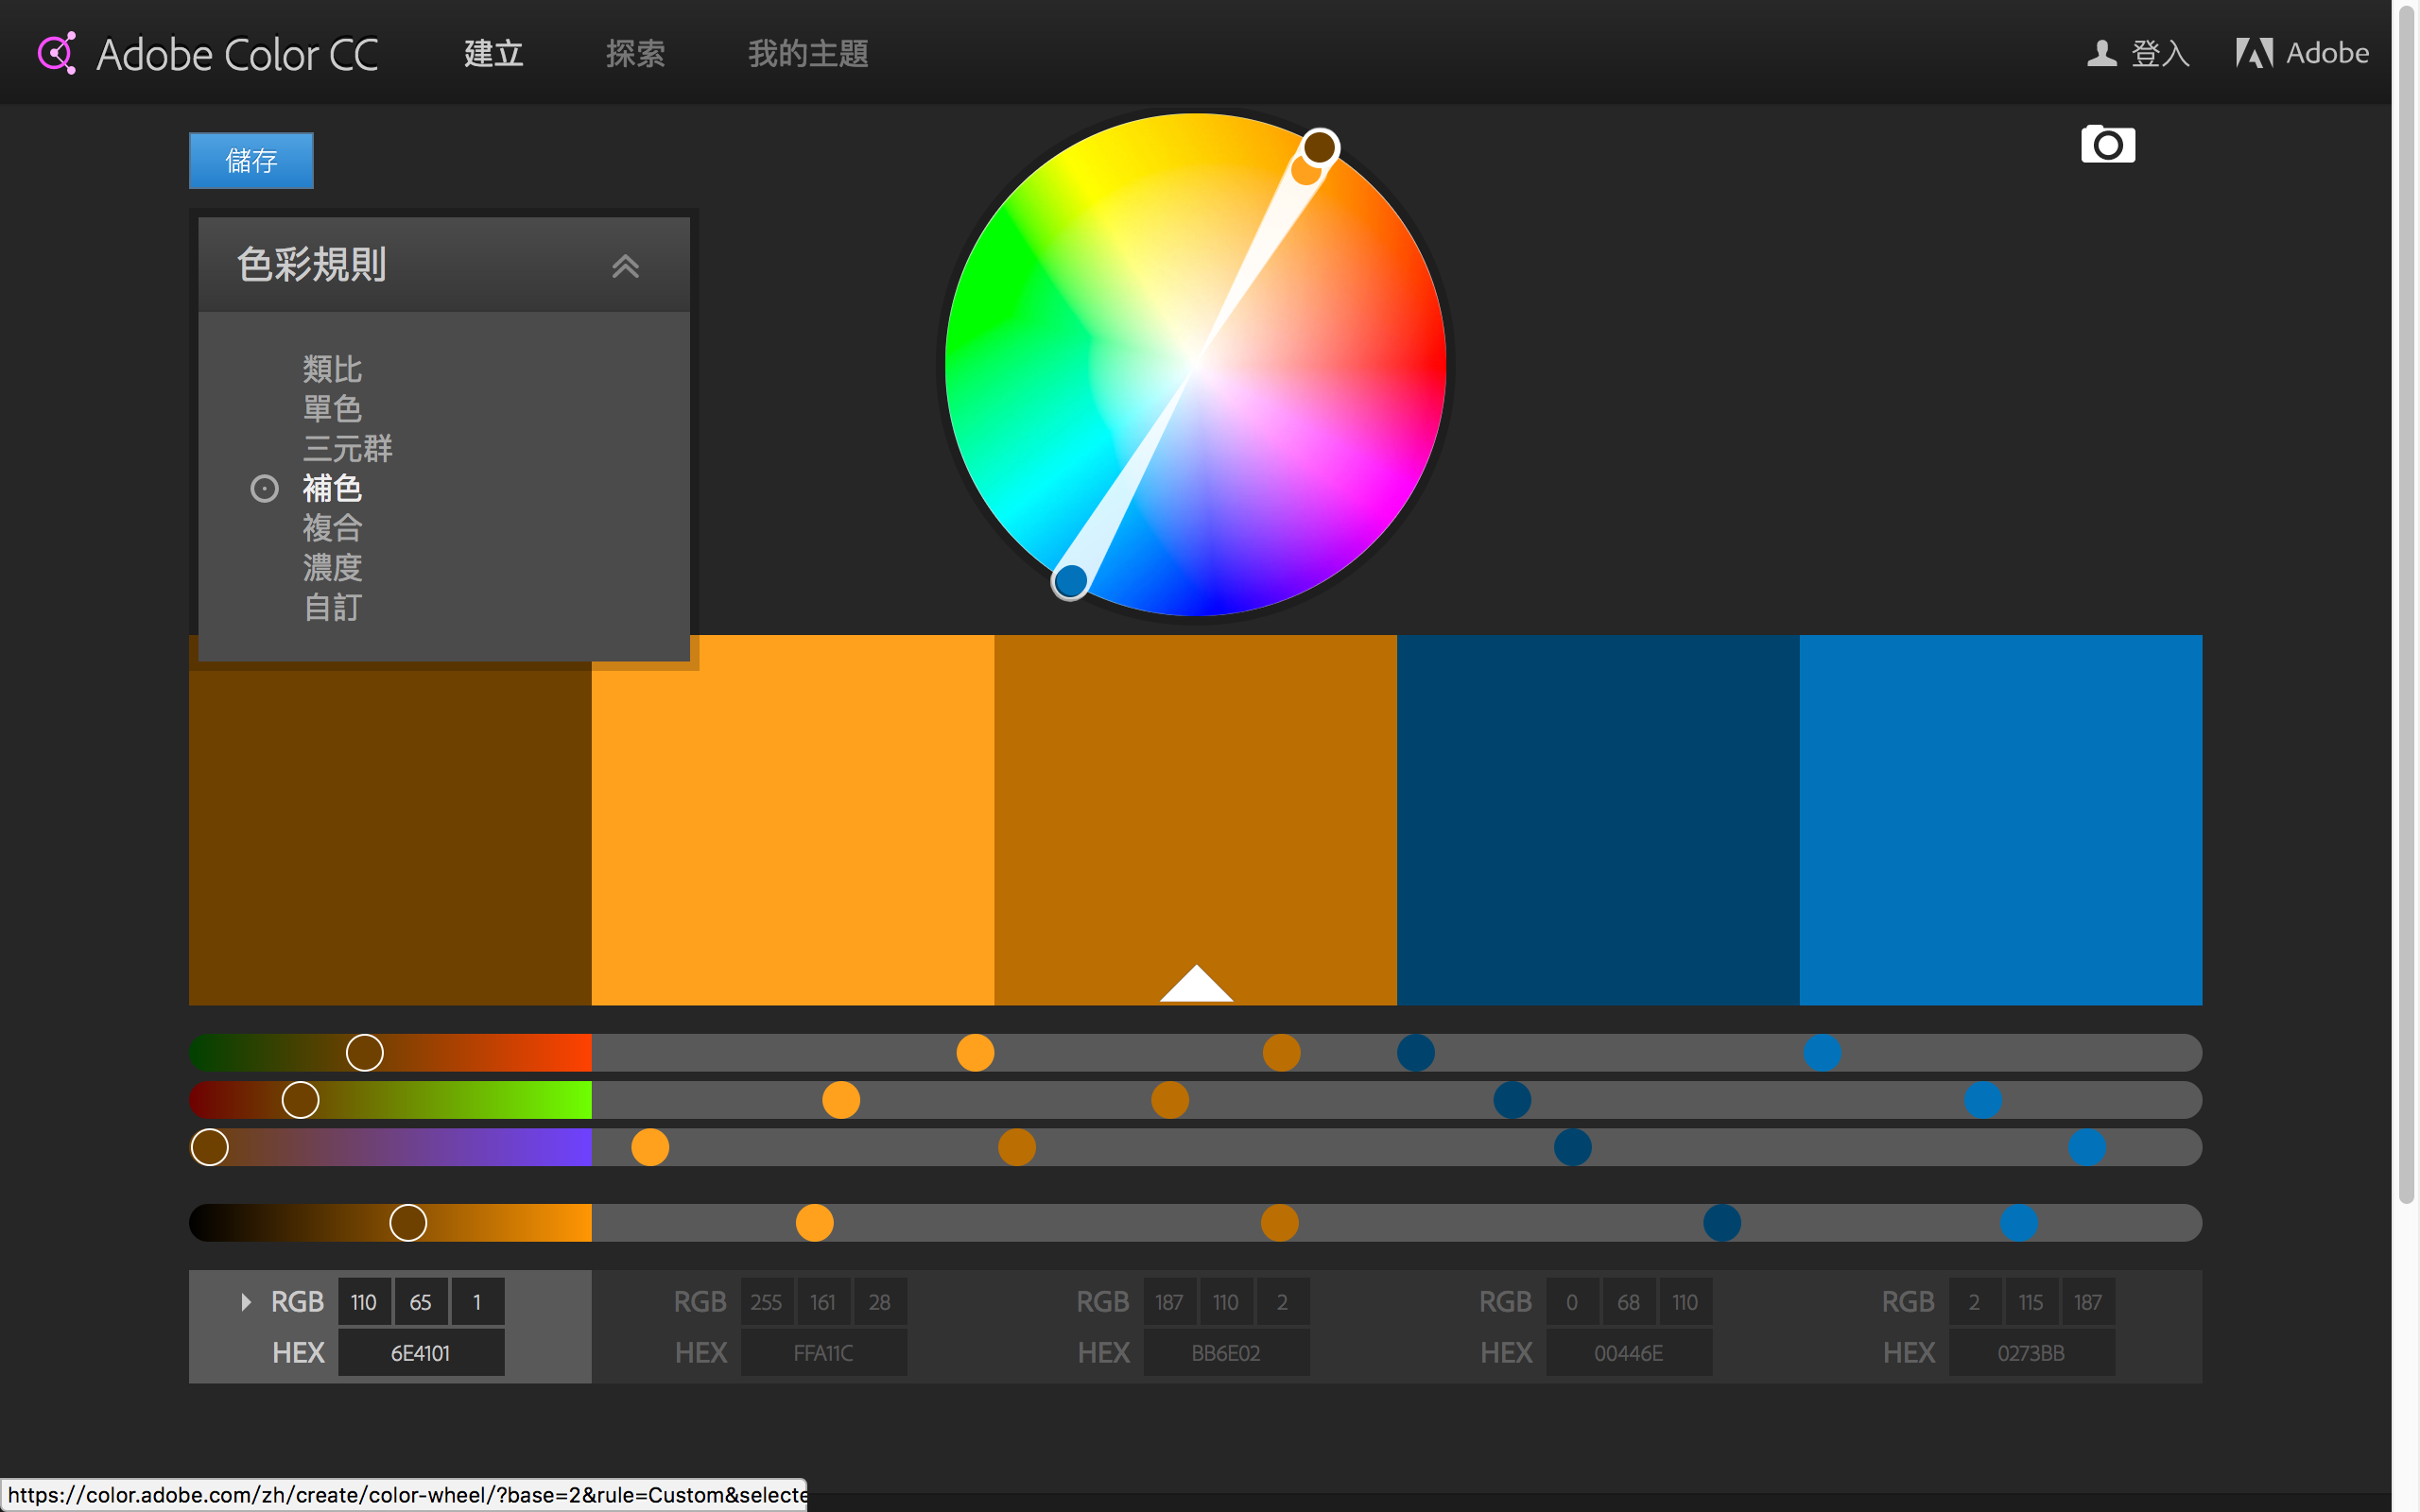Viewport: 2420px width, 1512px height.
Task: Click the red value field showing 110
Action: 364,1302
